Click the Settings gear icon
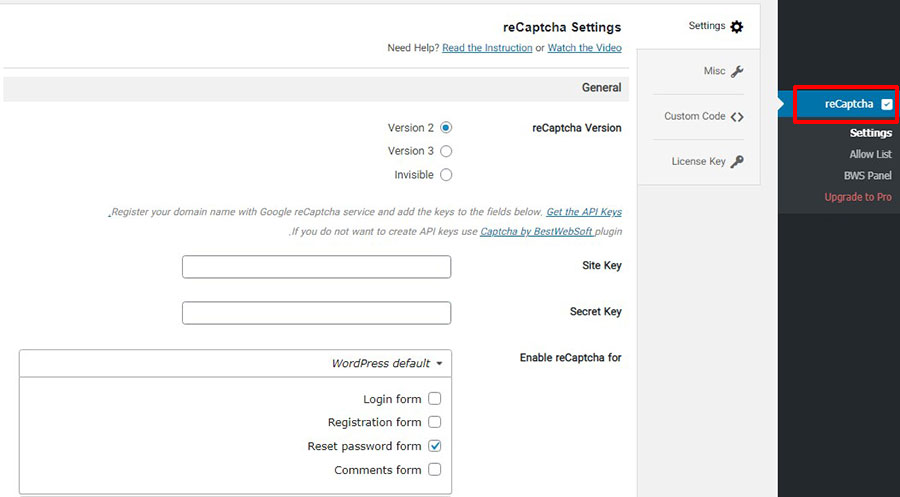Viewport: 900px width, 497px height. click(x=737, y=26)
